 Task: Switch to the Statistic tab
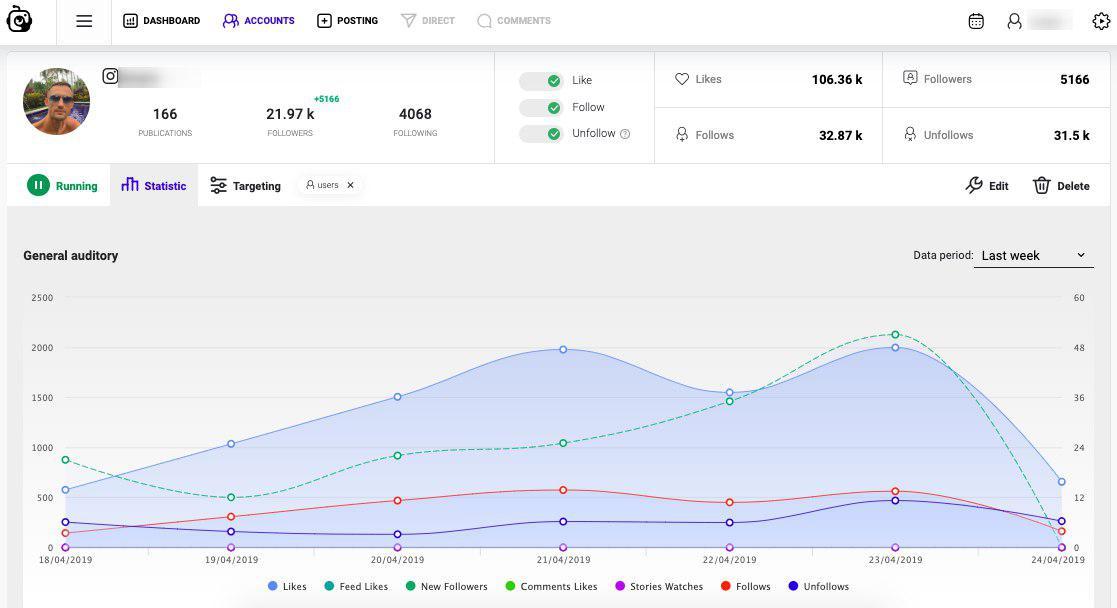[x=154, y=185]
